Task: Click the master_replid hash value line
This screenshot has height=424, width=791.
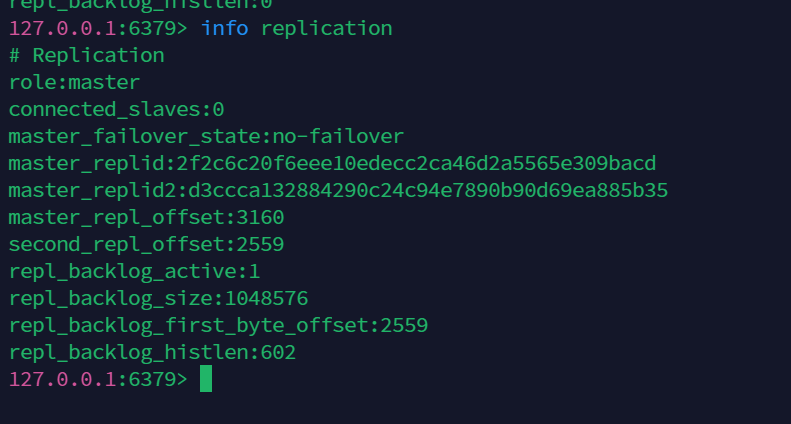Action: tap(332, 163)
